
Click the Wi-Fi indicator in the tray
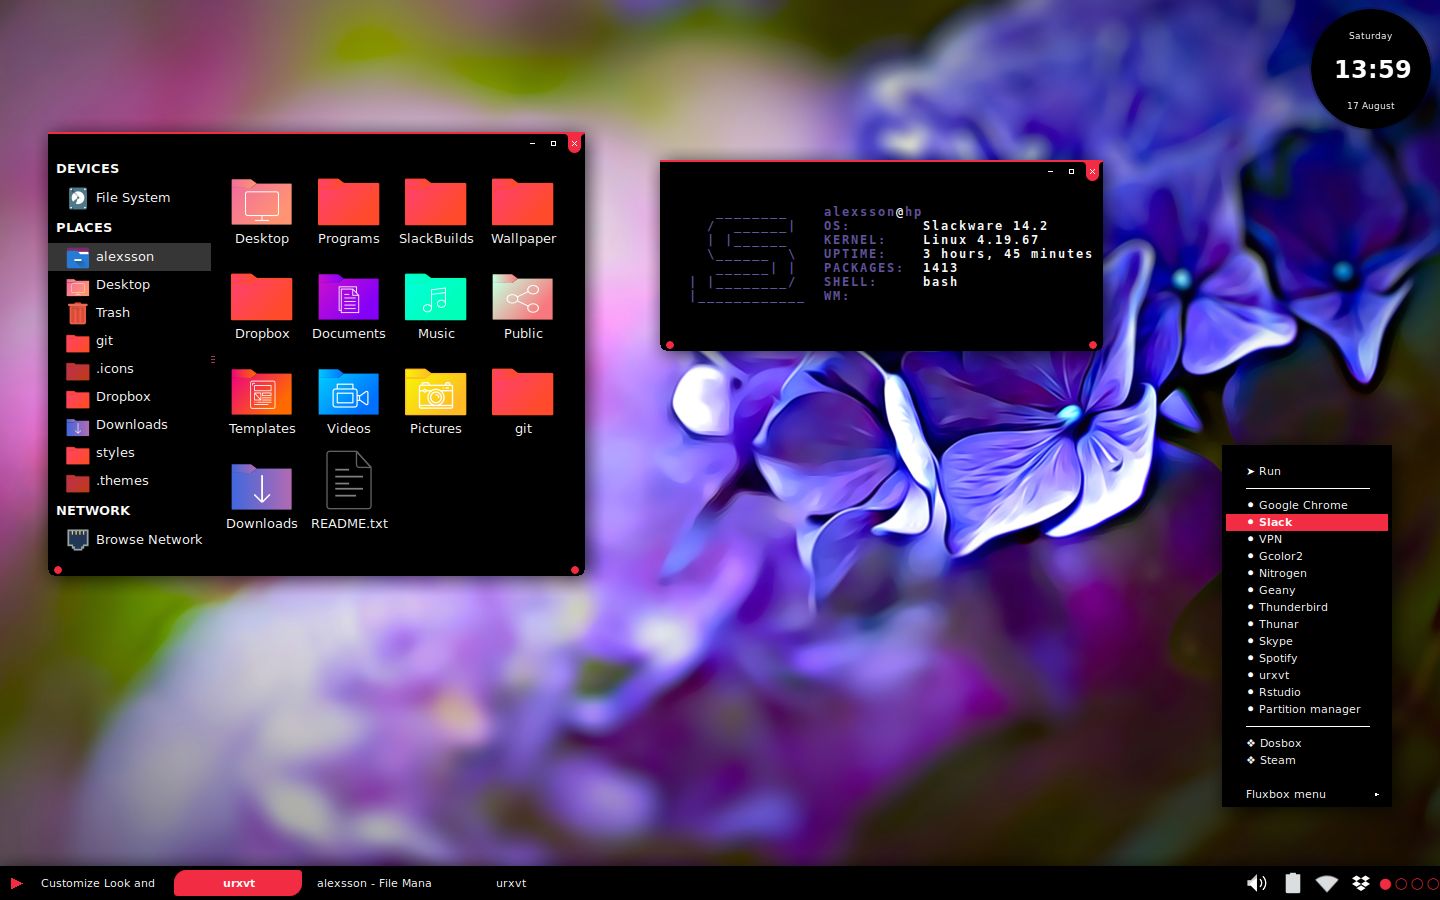coord(1327,883)
